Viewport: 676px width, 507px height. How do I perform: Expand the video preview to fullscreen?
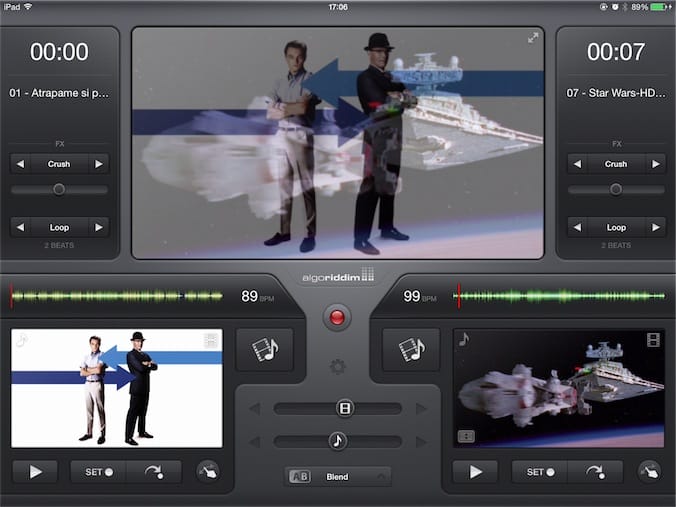533,38
